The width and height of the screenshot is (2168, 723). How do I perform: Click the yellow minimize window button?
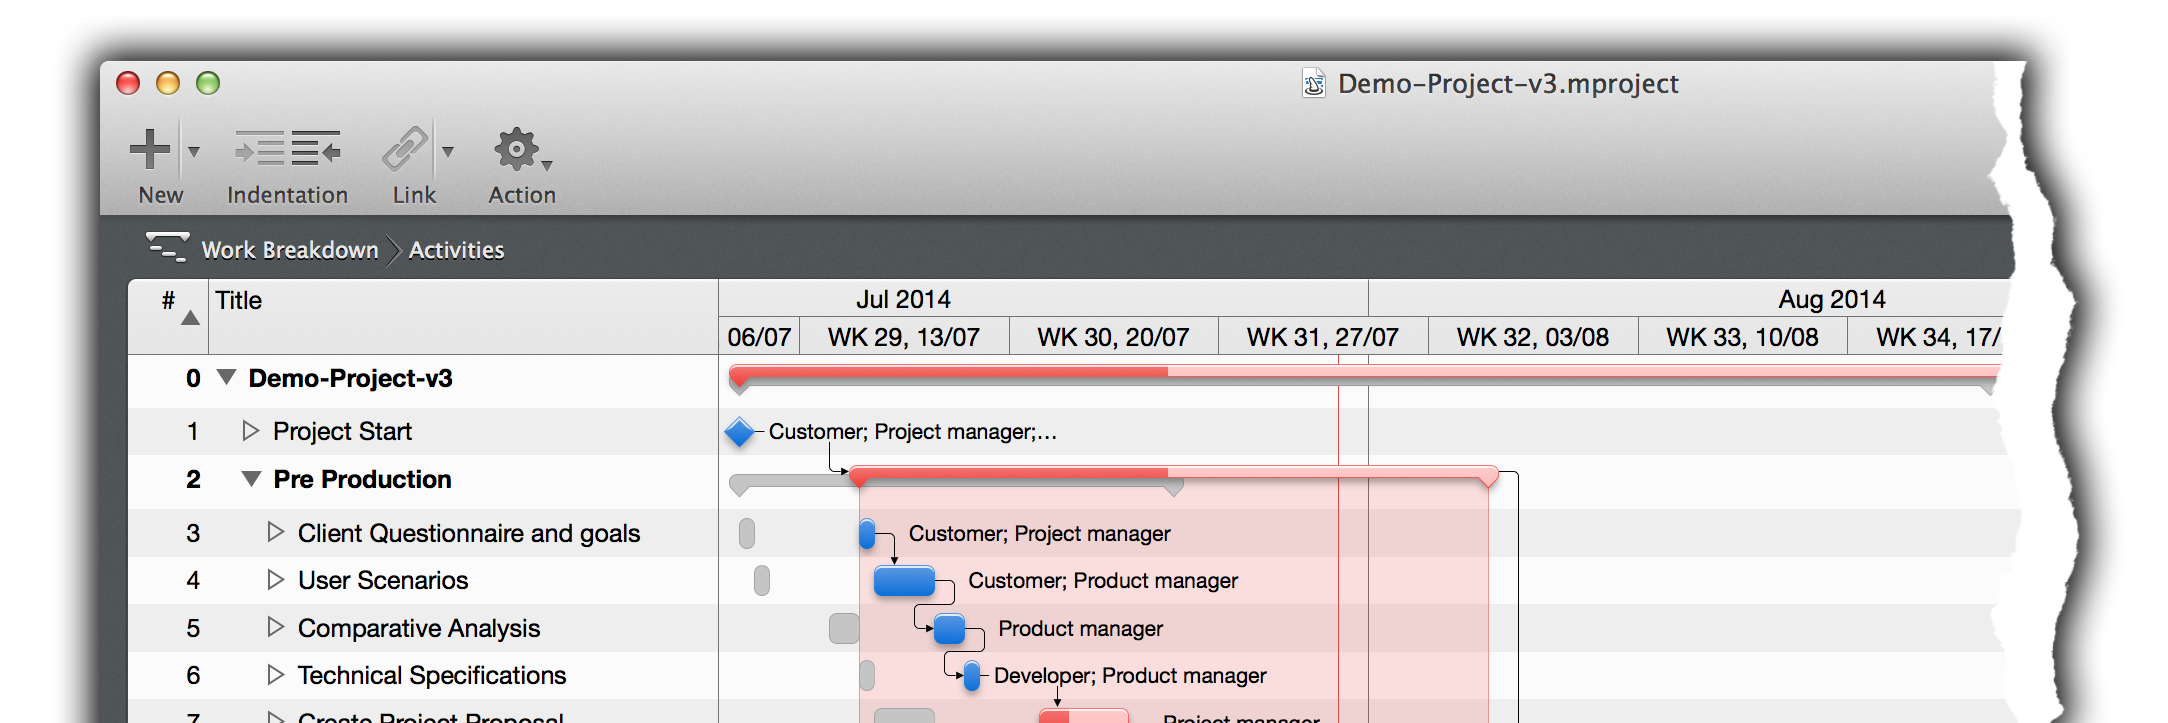(168, 83)
